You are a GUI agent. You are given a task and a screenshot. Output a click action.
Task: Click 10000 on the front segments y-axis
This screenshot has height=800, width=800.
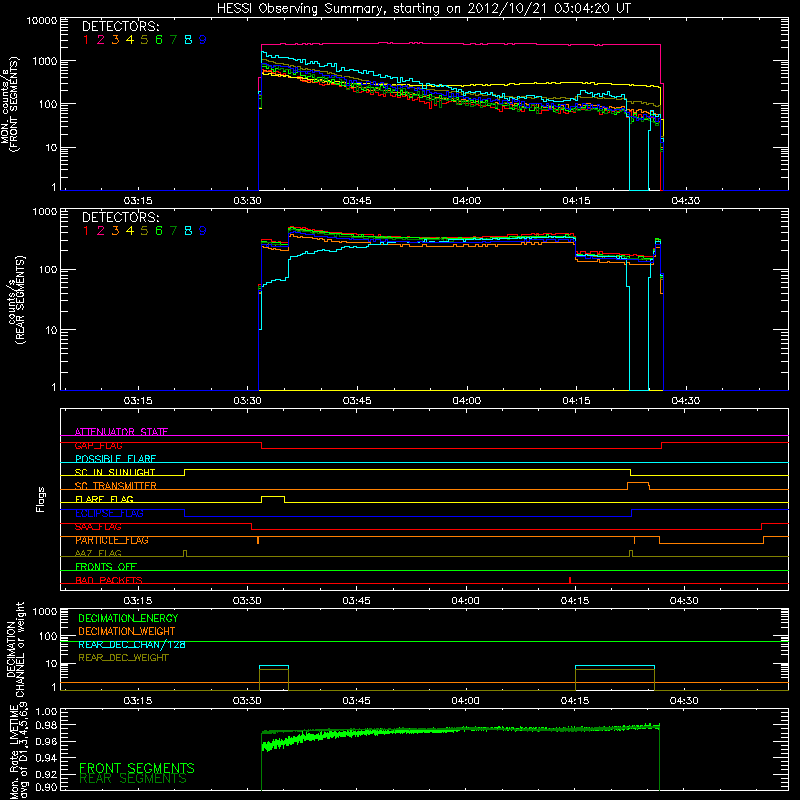[42, 21]
